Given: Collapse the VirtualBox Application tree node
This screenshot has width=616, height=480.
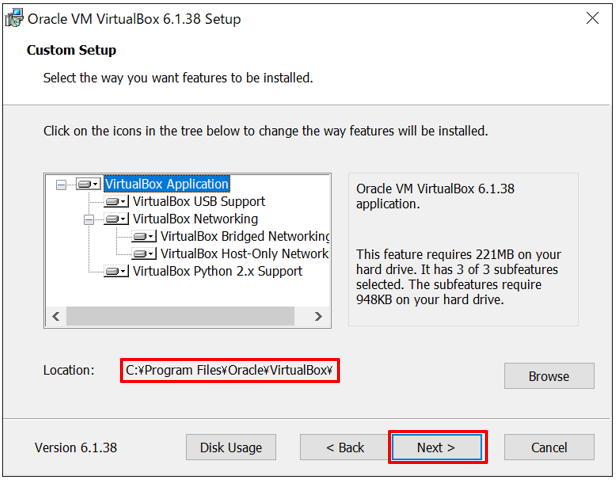Looking at the screenshot, I should click(x=61, y=184).
